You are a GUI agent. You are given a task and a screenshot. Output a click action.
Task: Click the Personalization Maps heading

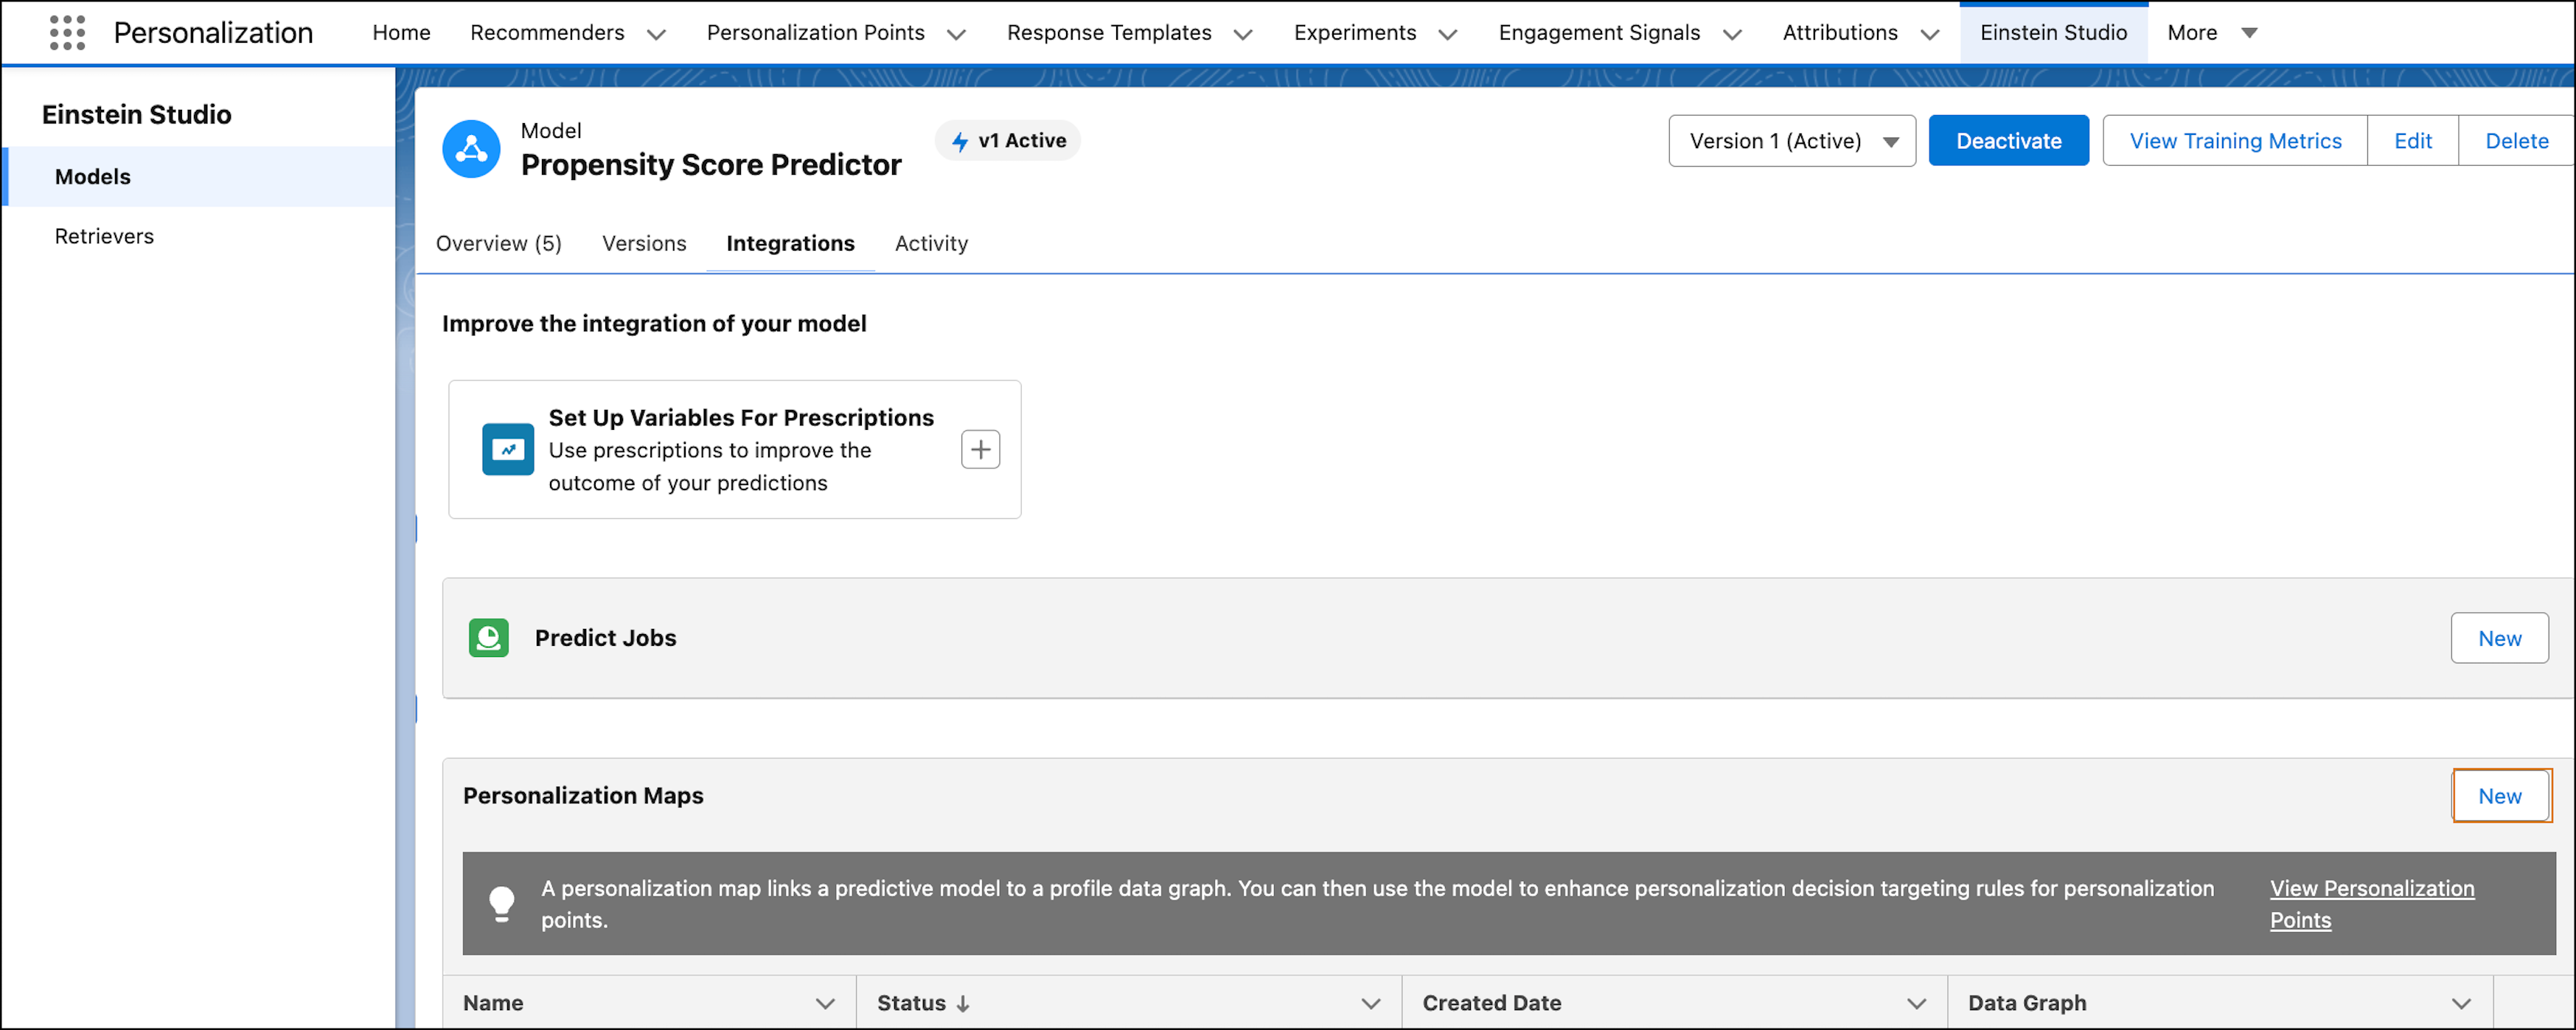(583, 796)
